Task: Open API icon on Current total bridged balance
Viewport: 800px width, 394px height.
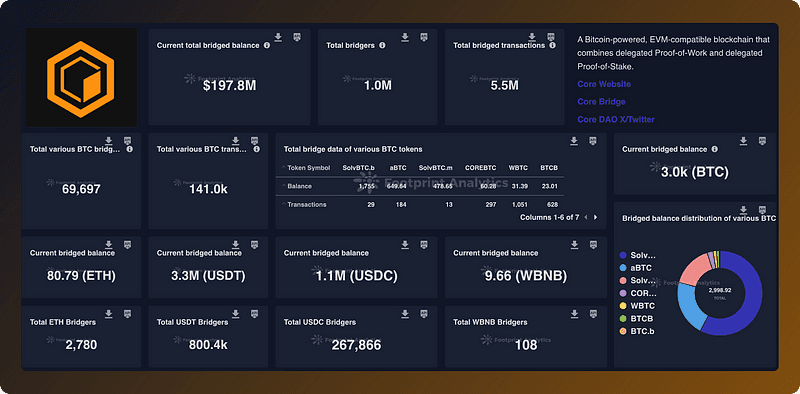Action: point(296,37)
